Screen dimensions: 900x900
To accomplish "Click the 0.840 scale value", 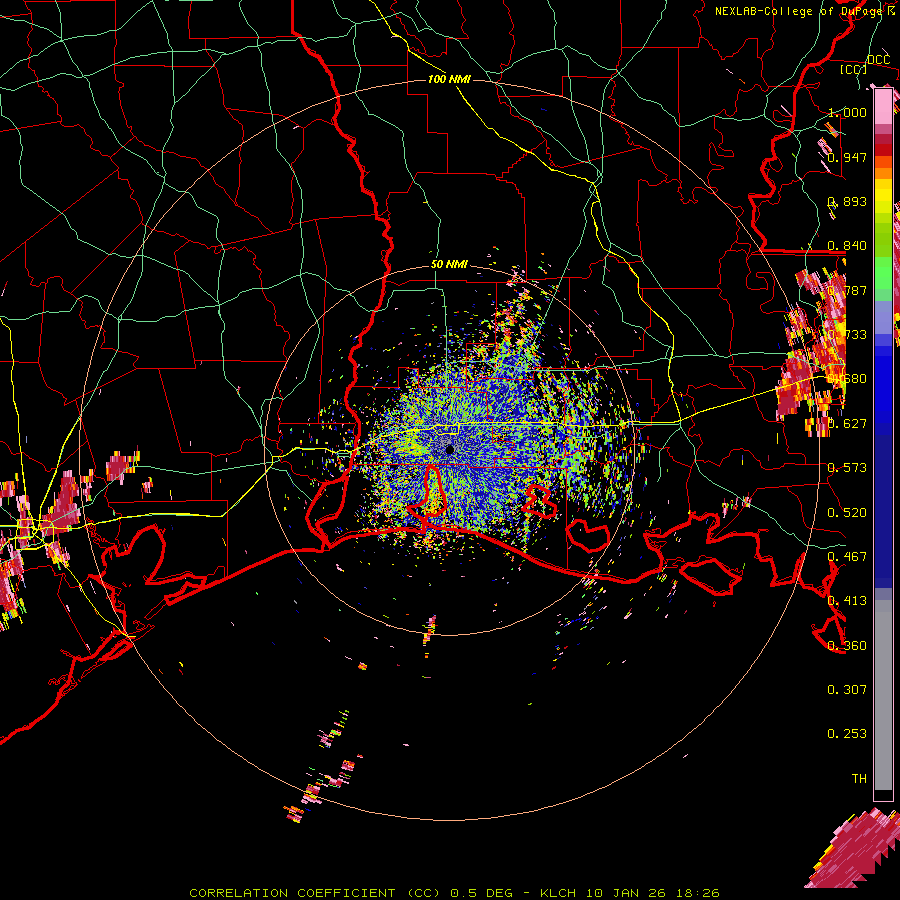I will 847,246.
